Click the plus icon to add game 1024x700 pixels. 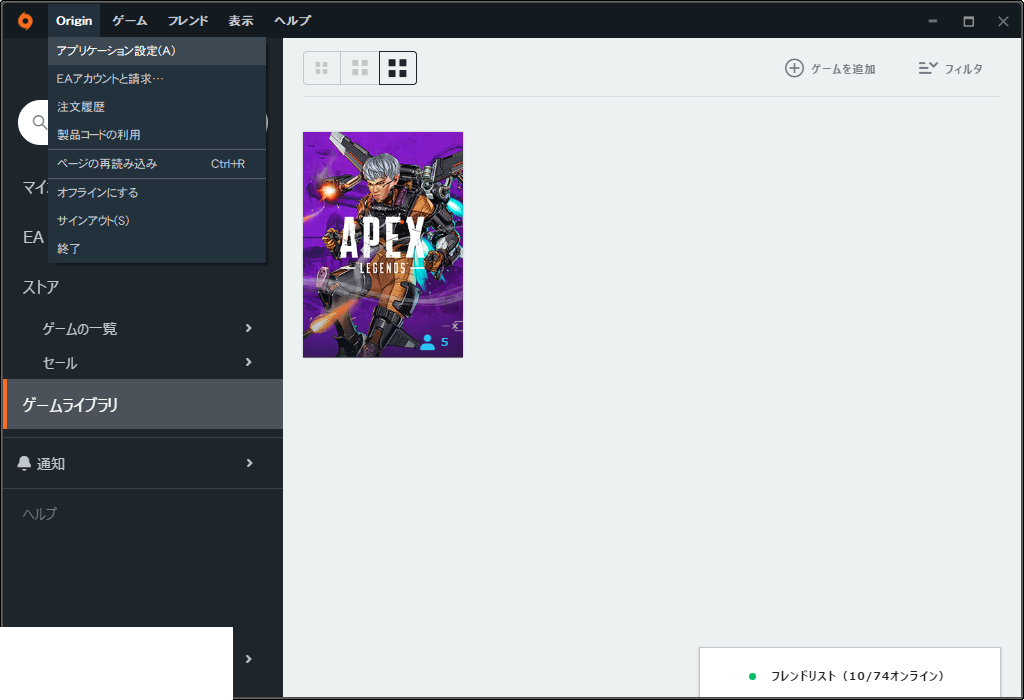[x=794, y=68]
